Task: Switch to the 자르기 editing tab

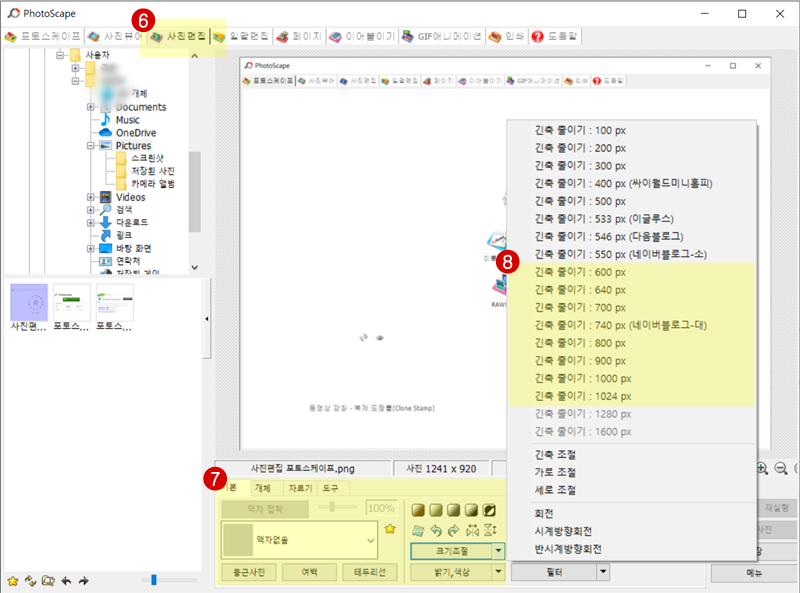Action: tap(300, 488)
